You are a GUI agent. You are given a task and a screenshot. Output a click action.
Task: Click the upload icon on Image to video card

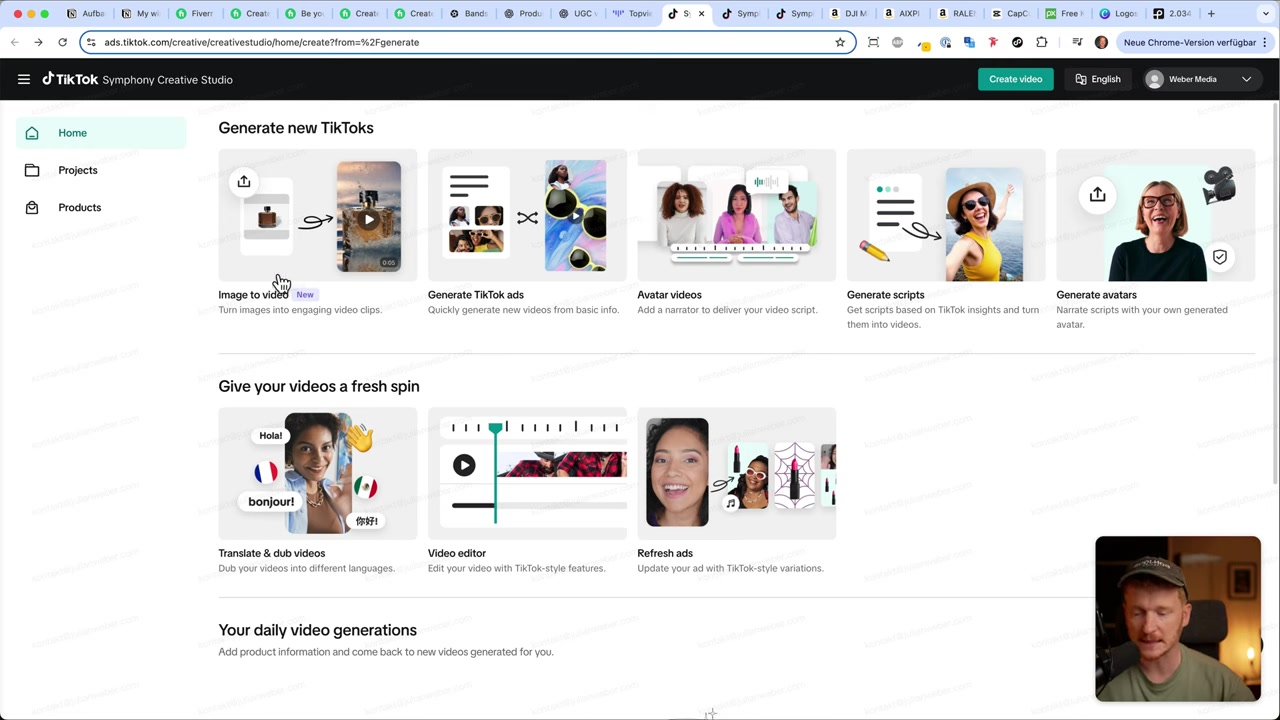pyautogui.click(x=244, y=181)
